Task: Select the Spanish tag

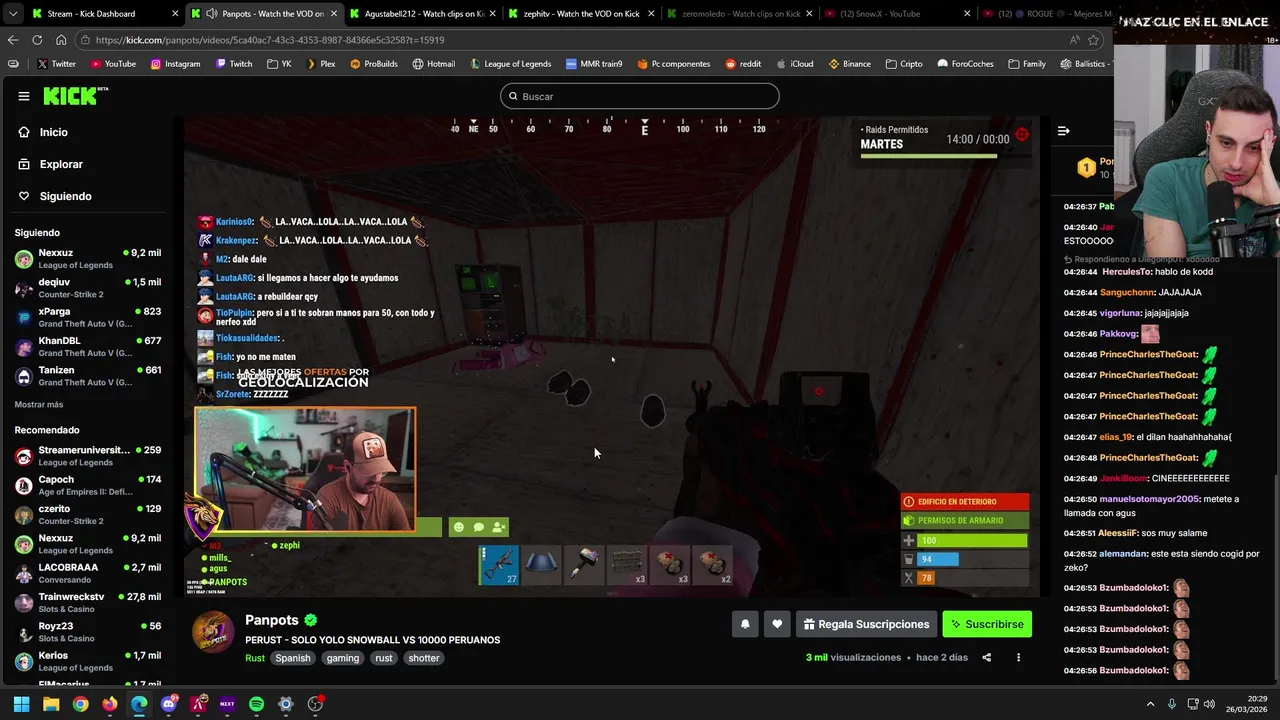Action: pyautogui.click(x=293, y=658)
